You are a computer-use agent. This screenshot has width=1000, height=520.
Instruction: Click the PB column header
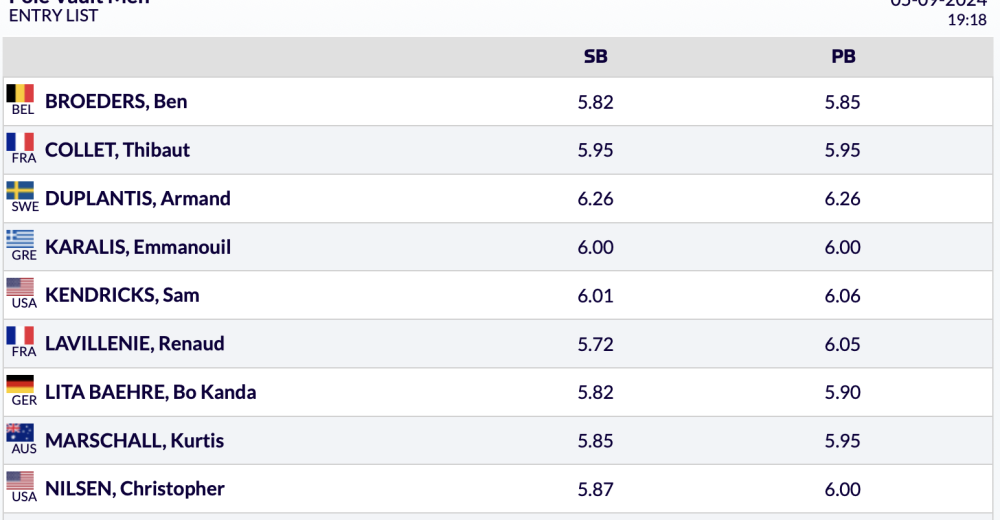843,57
